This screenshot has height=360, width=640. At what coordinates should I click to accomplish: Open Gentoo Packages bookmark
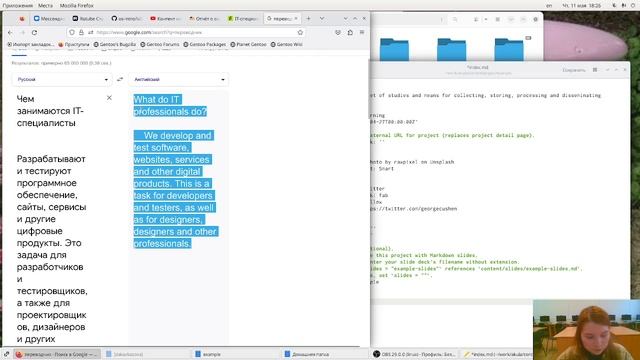(204, 44)
